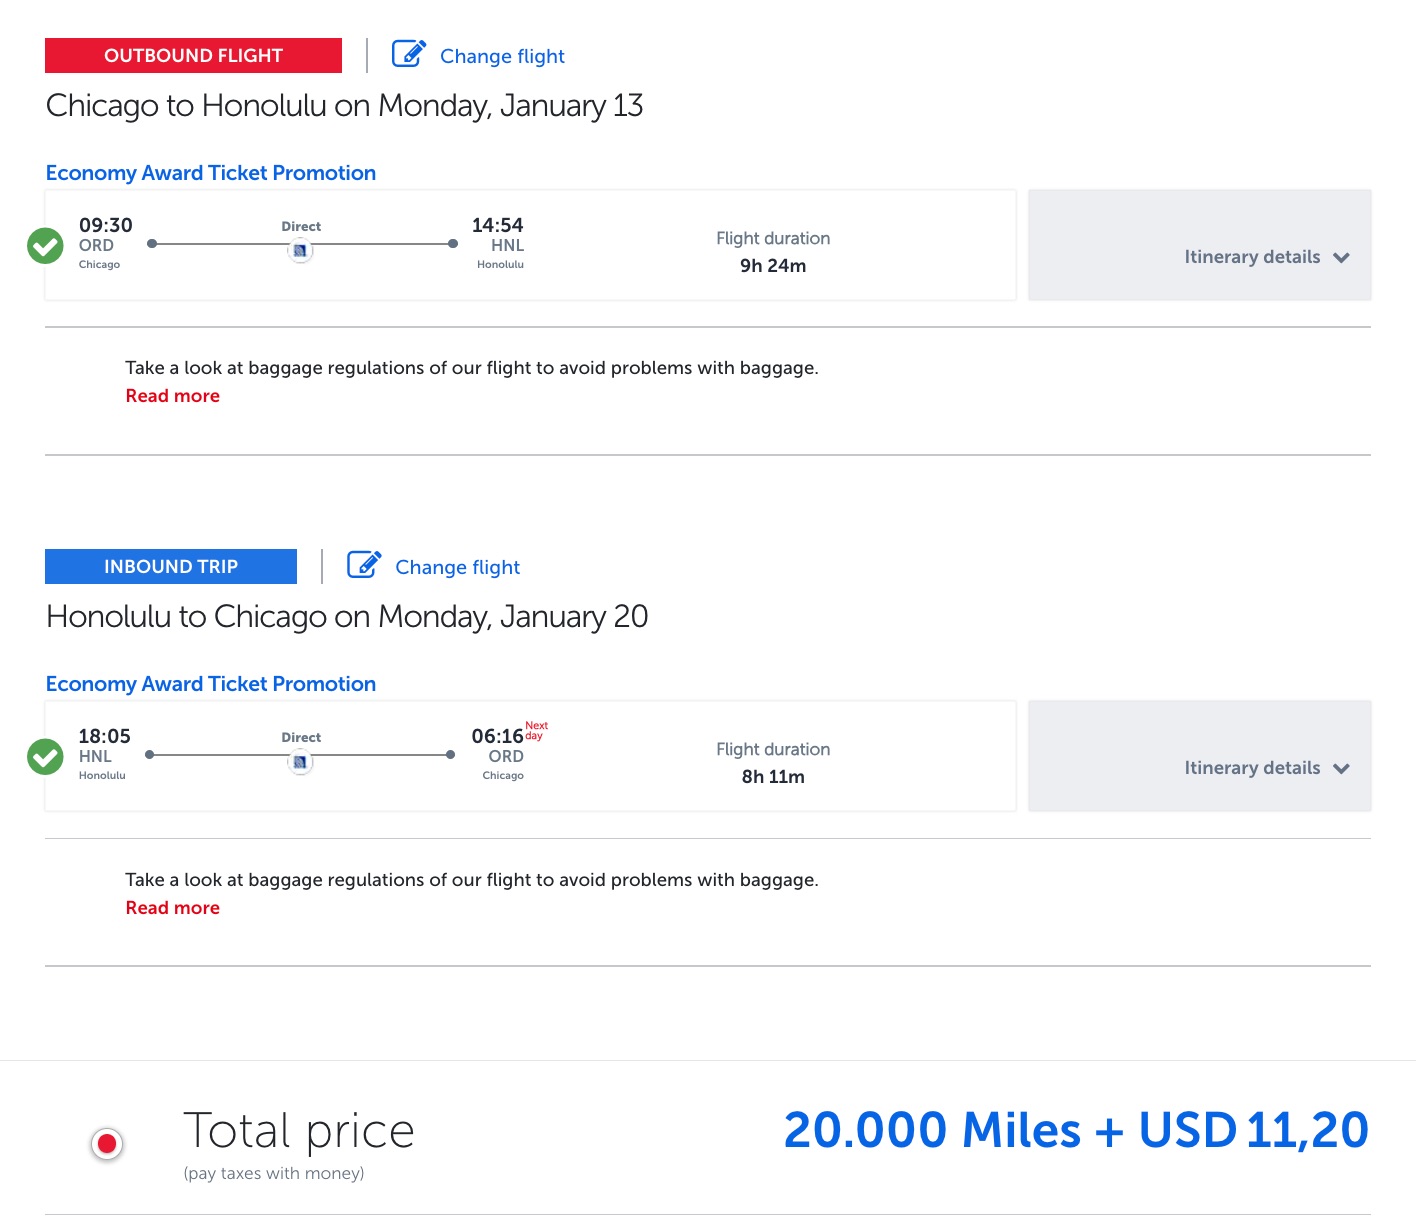The image size is (1416, 1228).
Task: Click airline logo on inbound direct flight
Action: click(300, 763)
